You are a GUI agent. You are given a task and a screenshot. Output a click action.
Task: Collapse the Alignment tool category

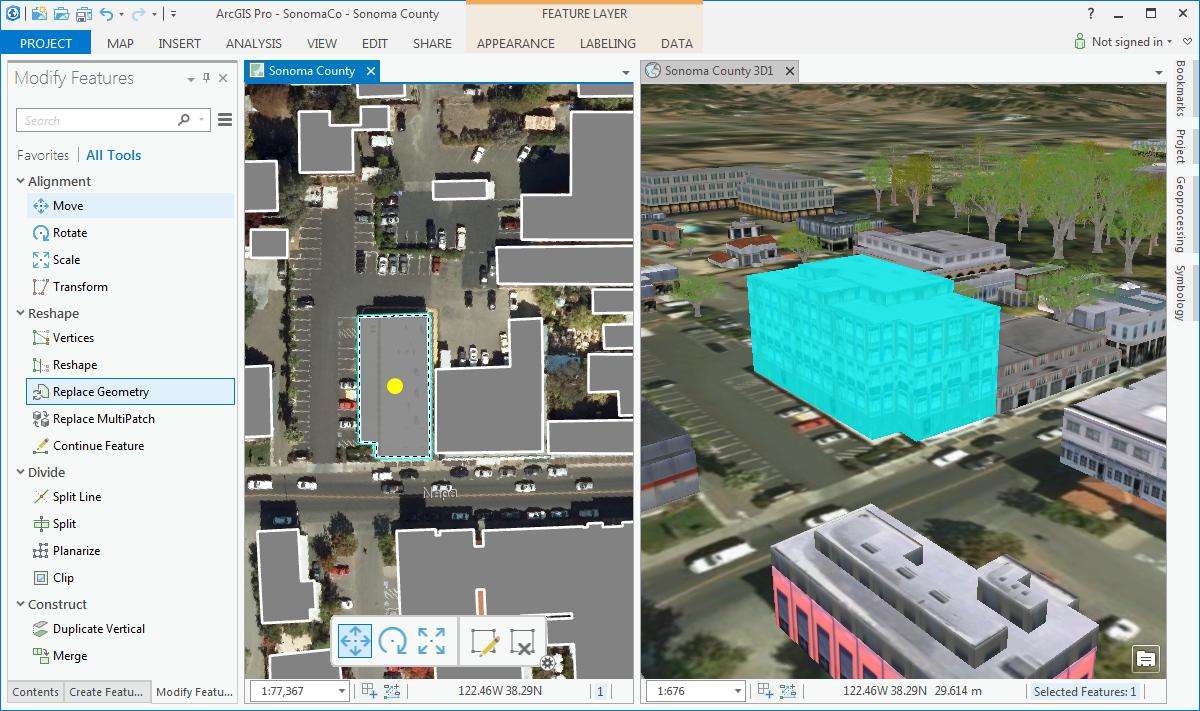21,181
